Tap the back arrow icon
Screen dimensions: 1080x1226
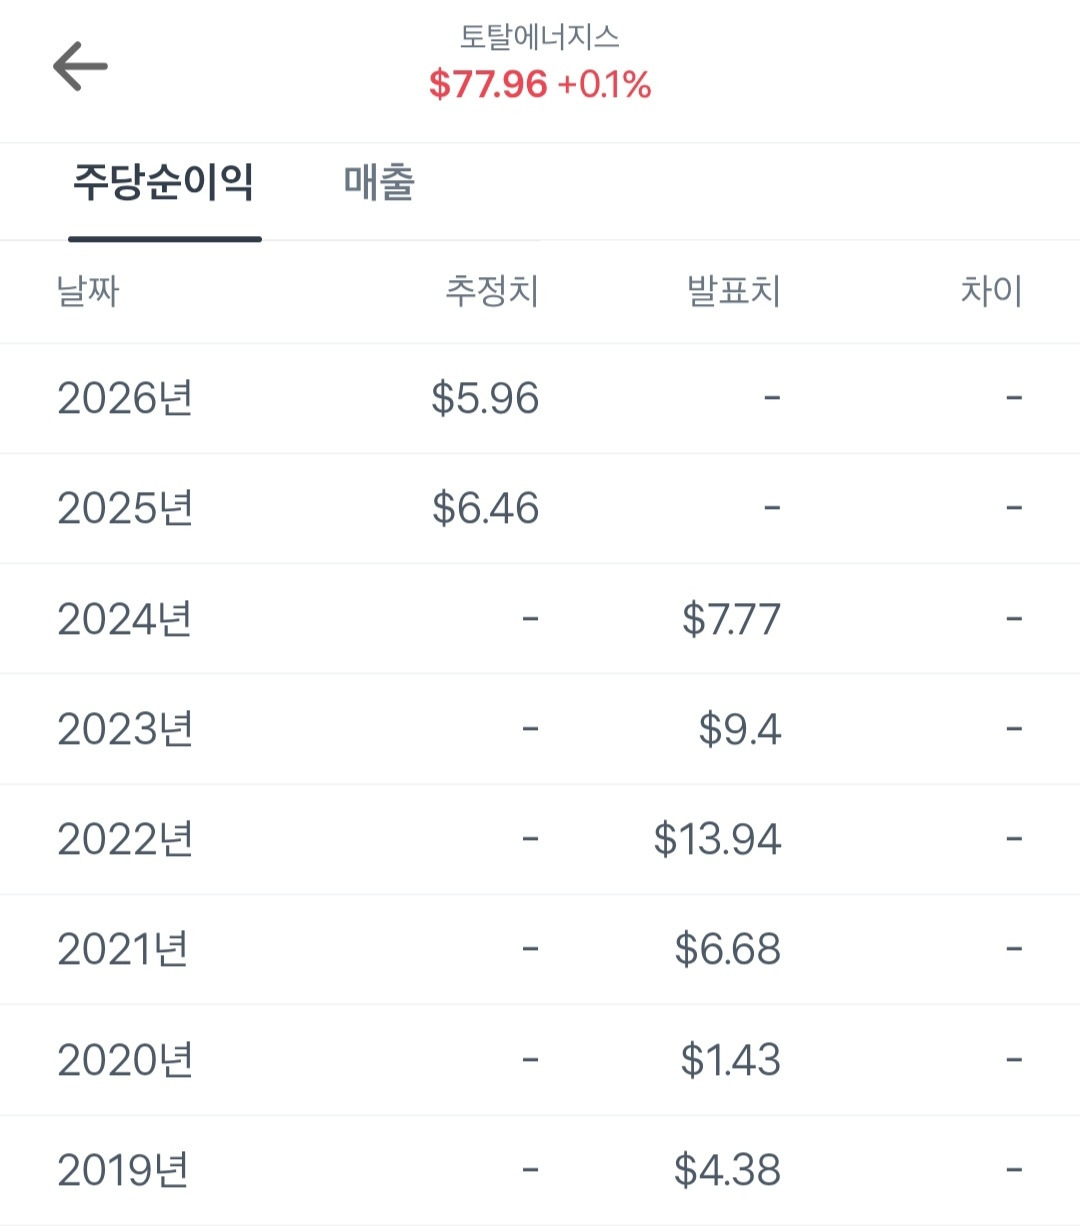click(80, 67)
